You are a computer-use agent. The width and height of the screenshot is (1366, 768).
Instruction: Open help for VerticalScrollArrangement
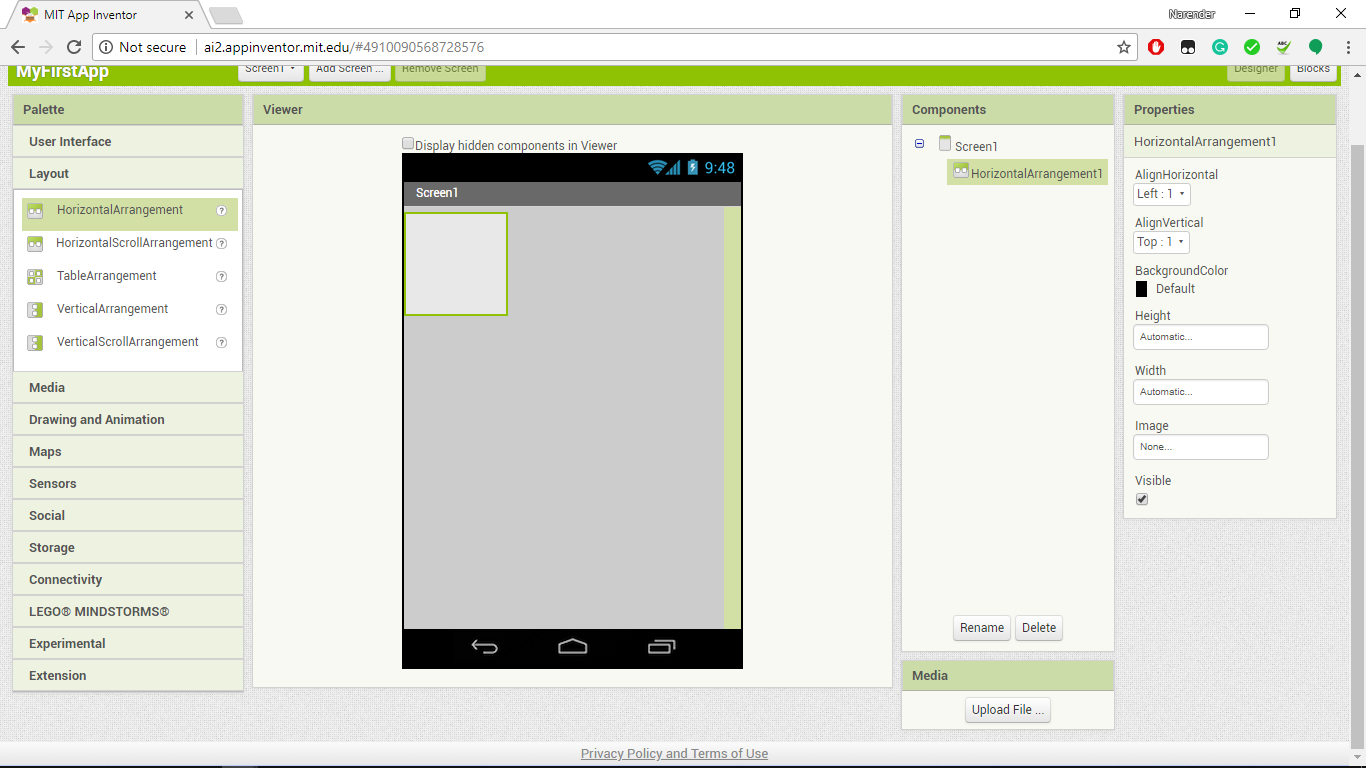tap(222, 342)
